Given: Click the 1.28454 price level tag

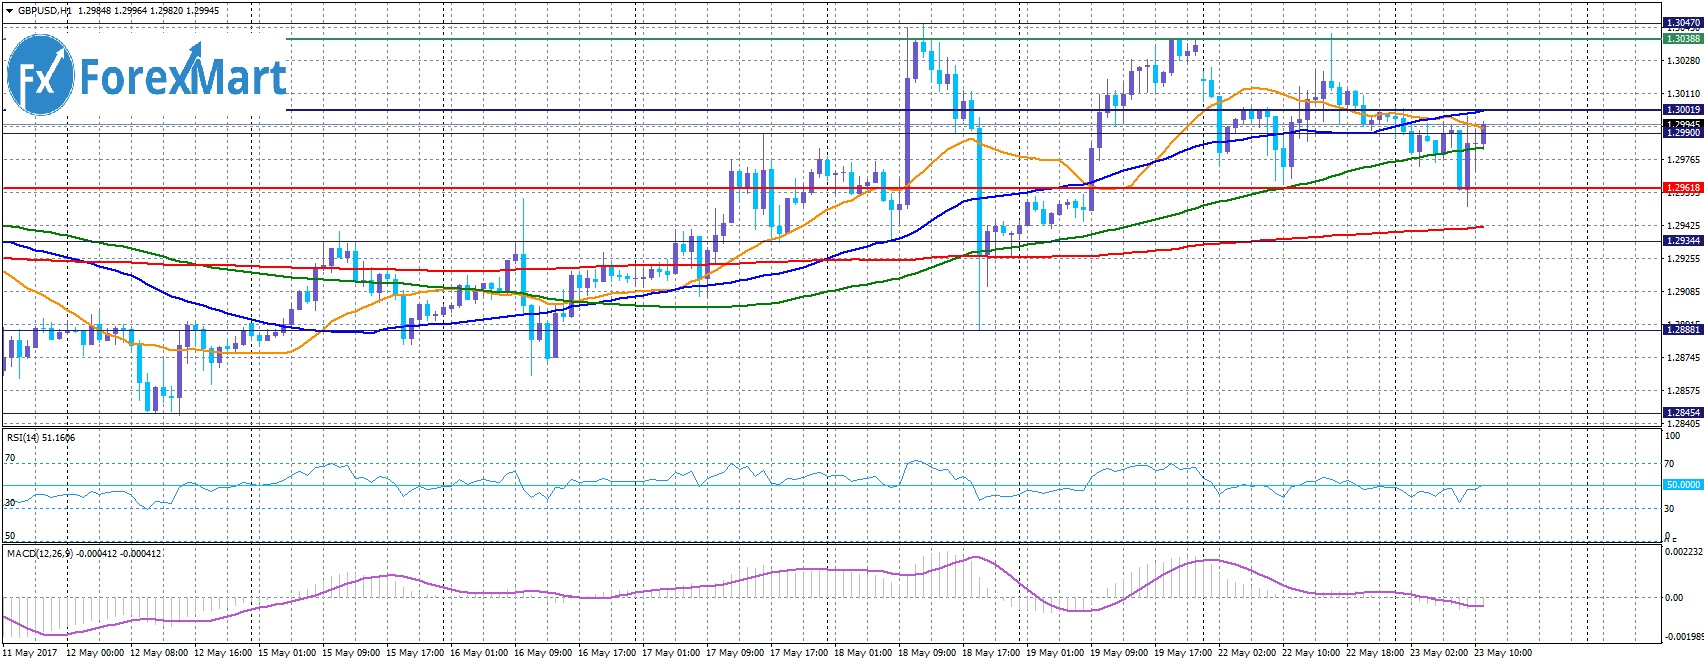Looking at the screenshot, I should pyautogui.click(x=1682, y=413).
